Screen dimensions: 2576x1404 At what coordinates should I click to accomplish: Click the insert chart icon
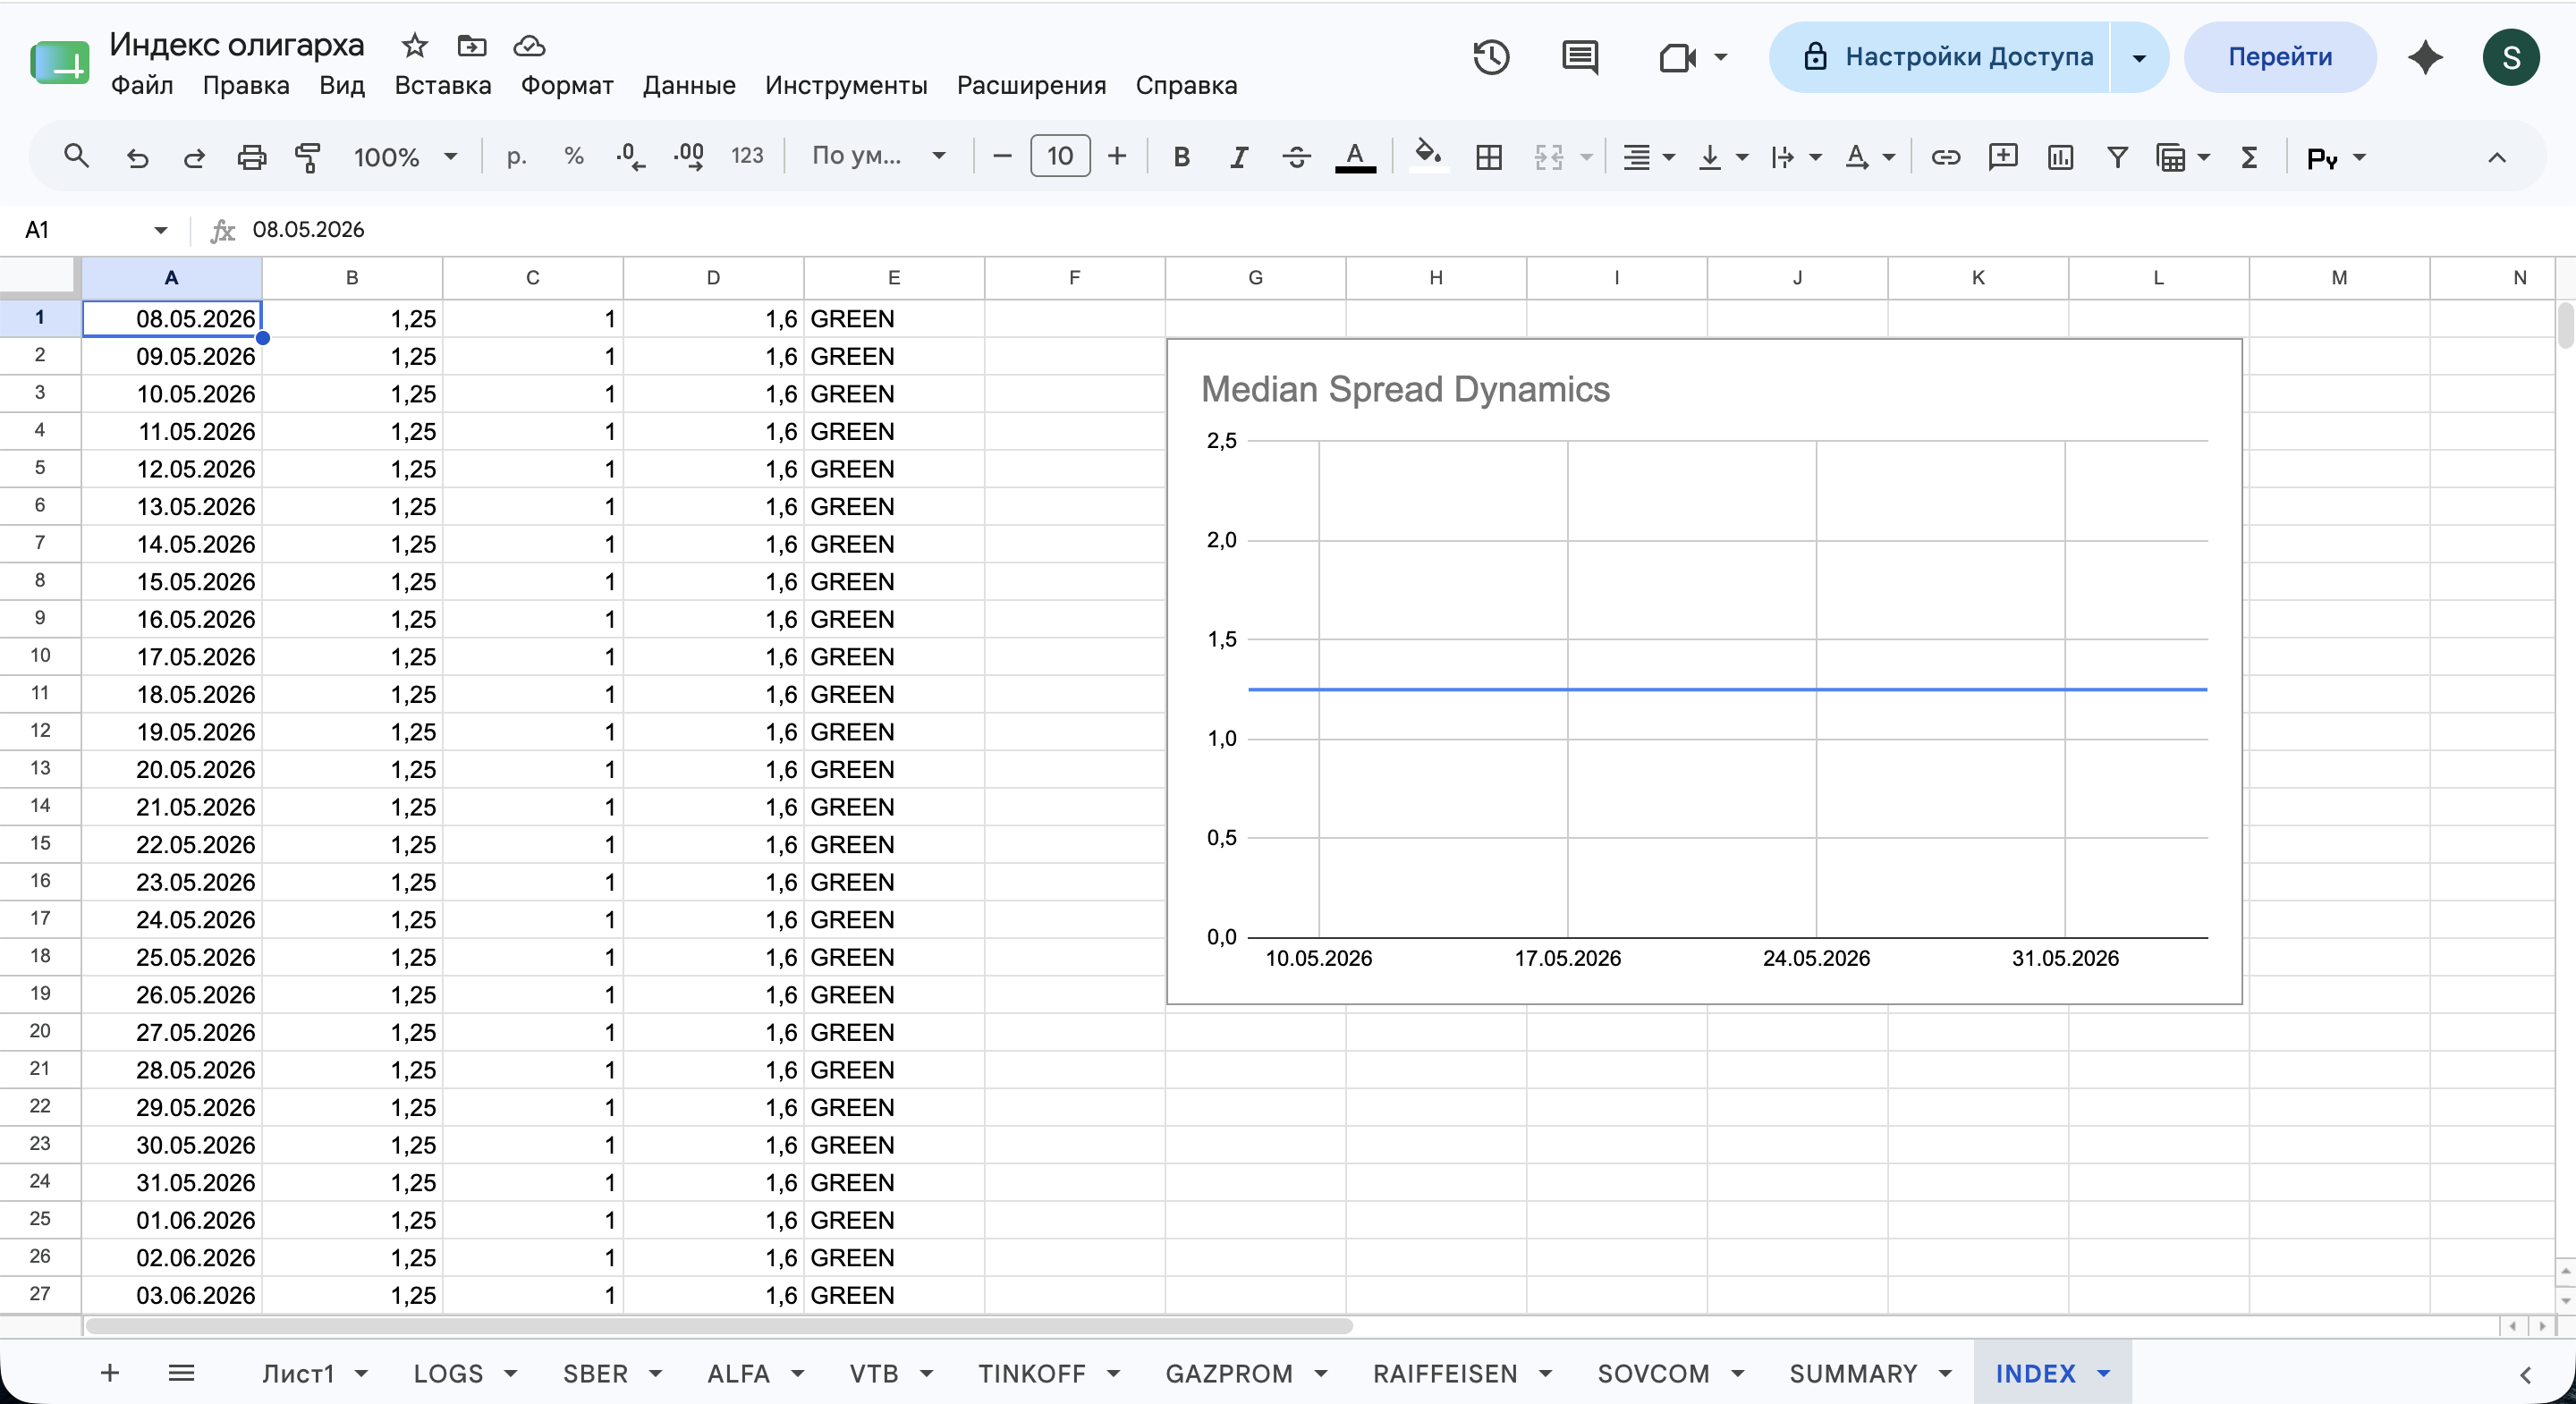coord(2060,156)
